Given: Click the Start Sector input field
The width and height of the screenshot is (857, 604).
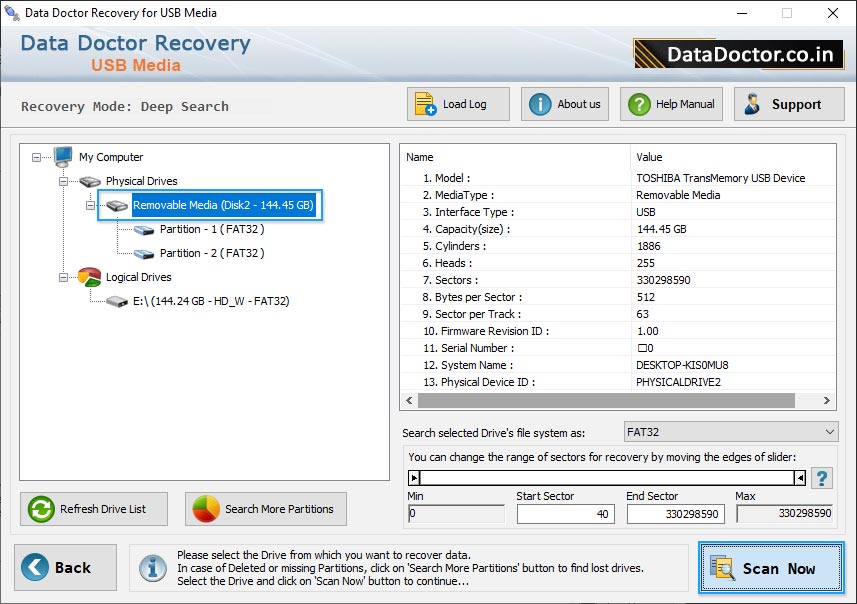Looking at the screenshot, I should point(565,513).
